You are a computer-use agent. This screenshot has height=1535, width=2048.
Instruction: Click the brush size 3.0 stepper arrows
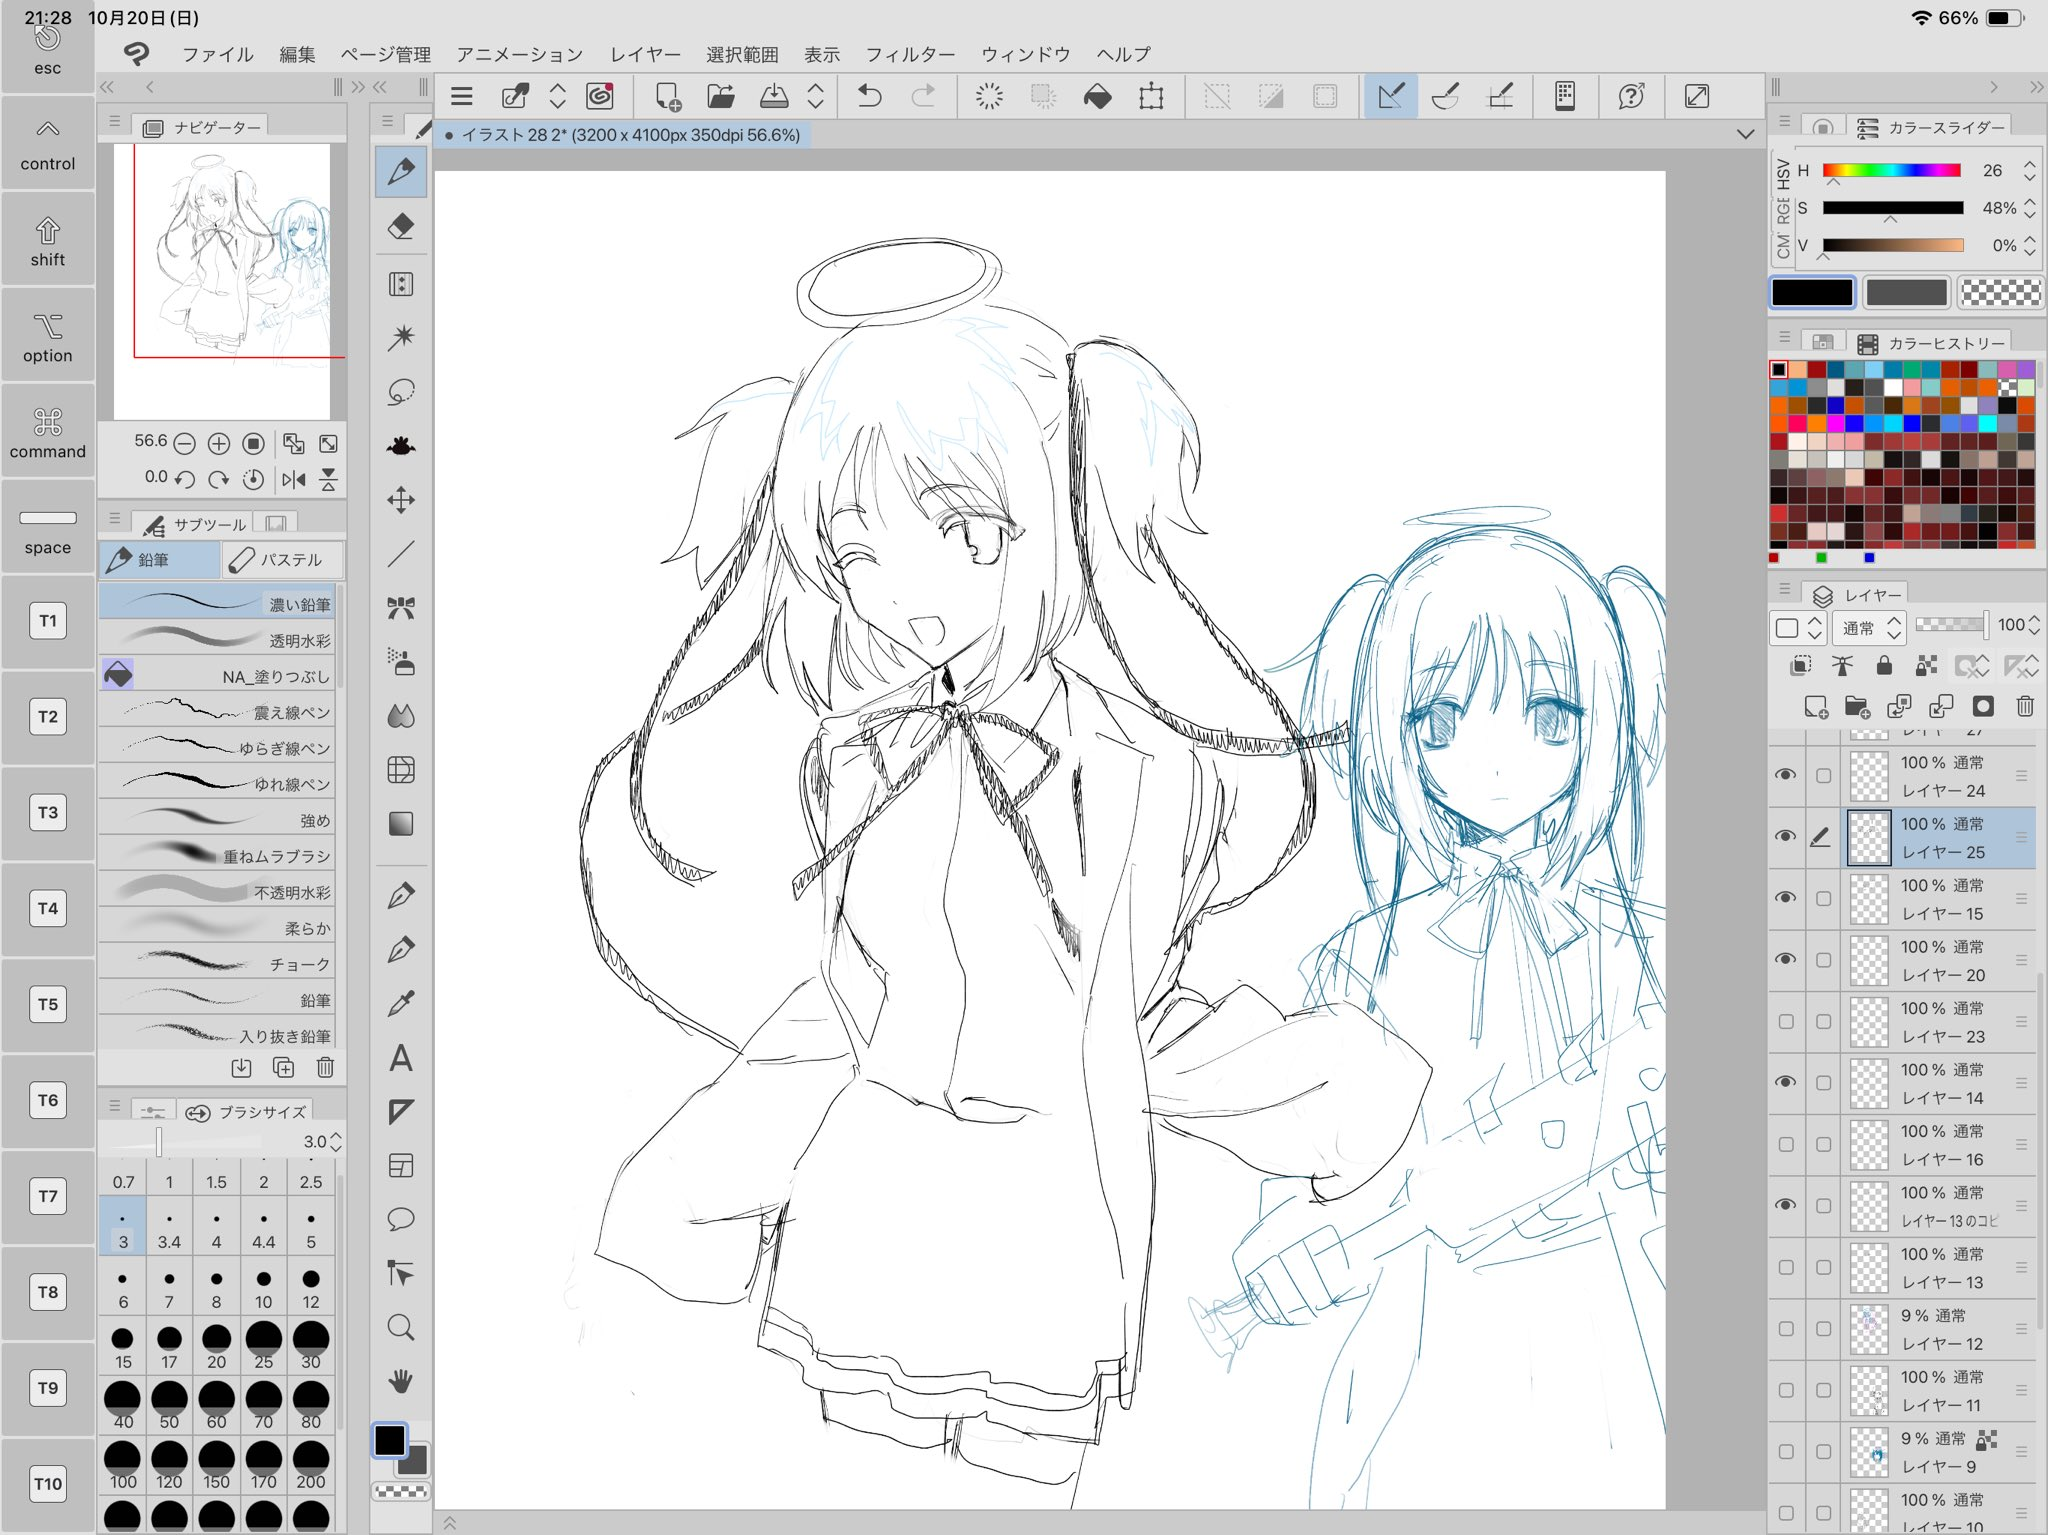coord(336,1141)
